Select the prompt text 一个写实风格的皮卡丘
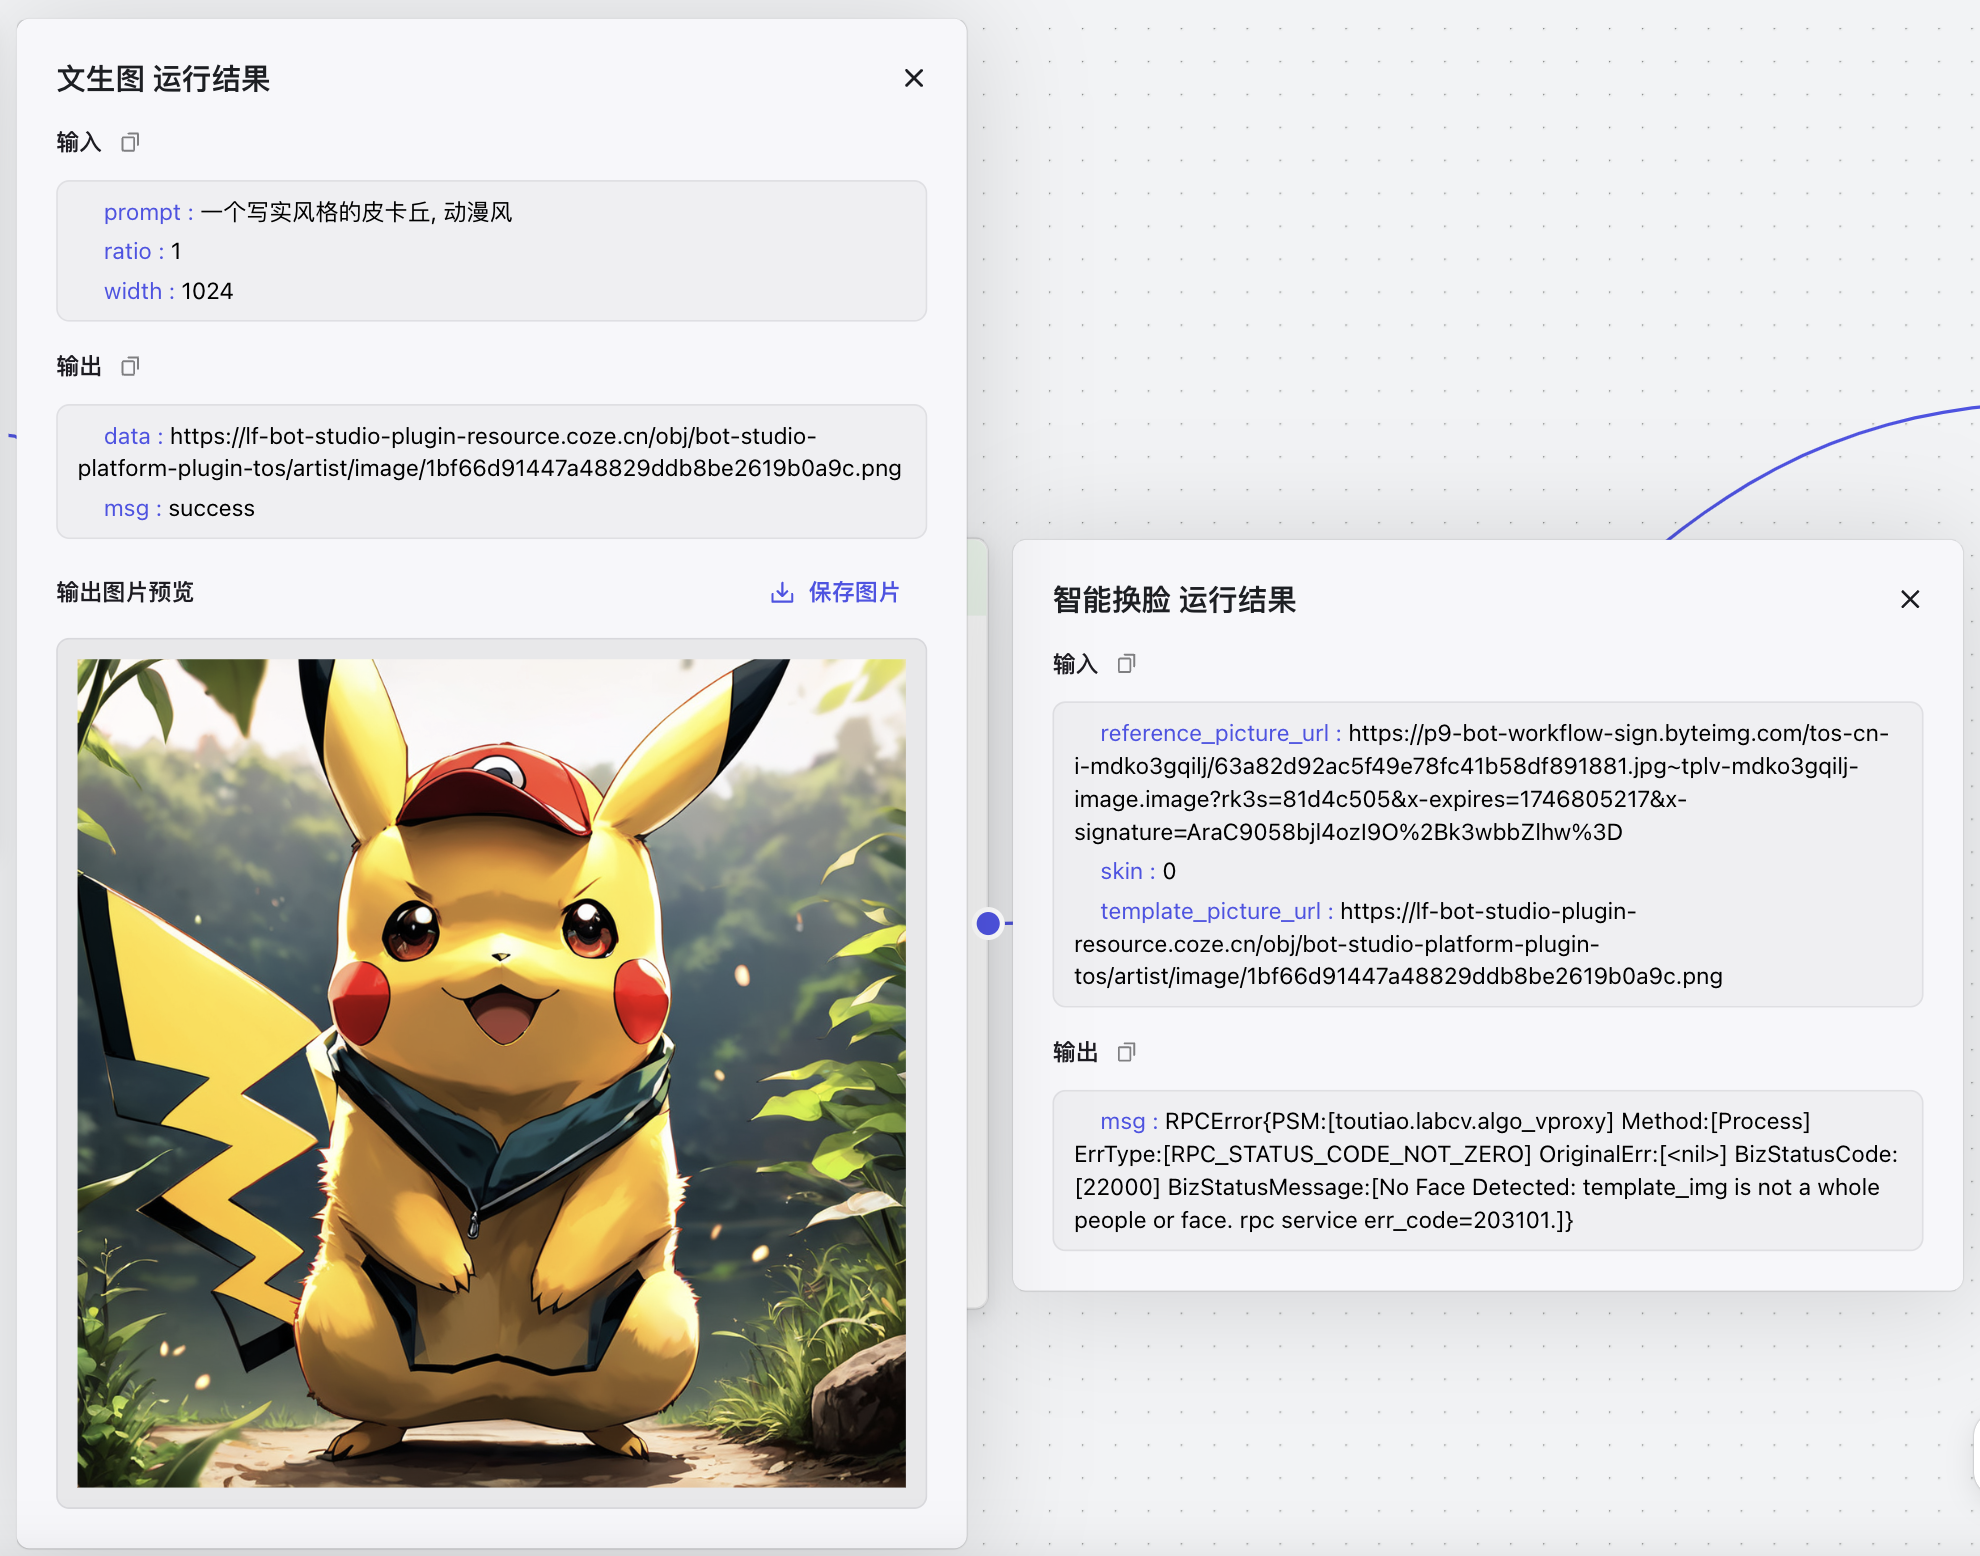 click(x=317, y=212)
